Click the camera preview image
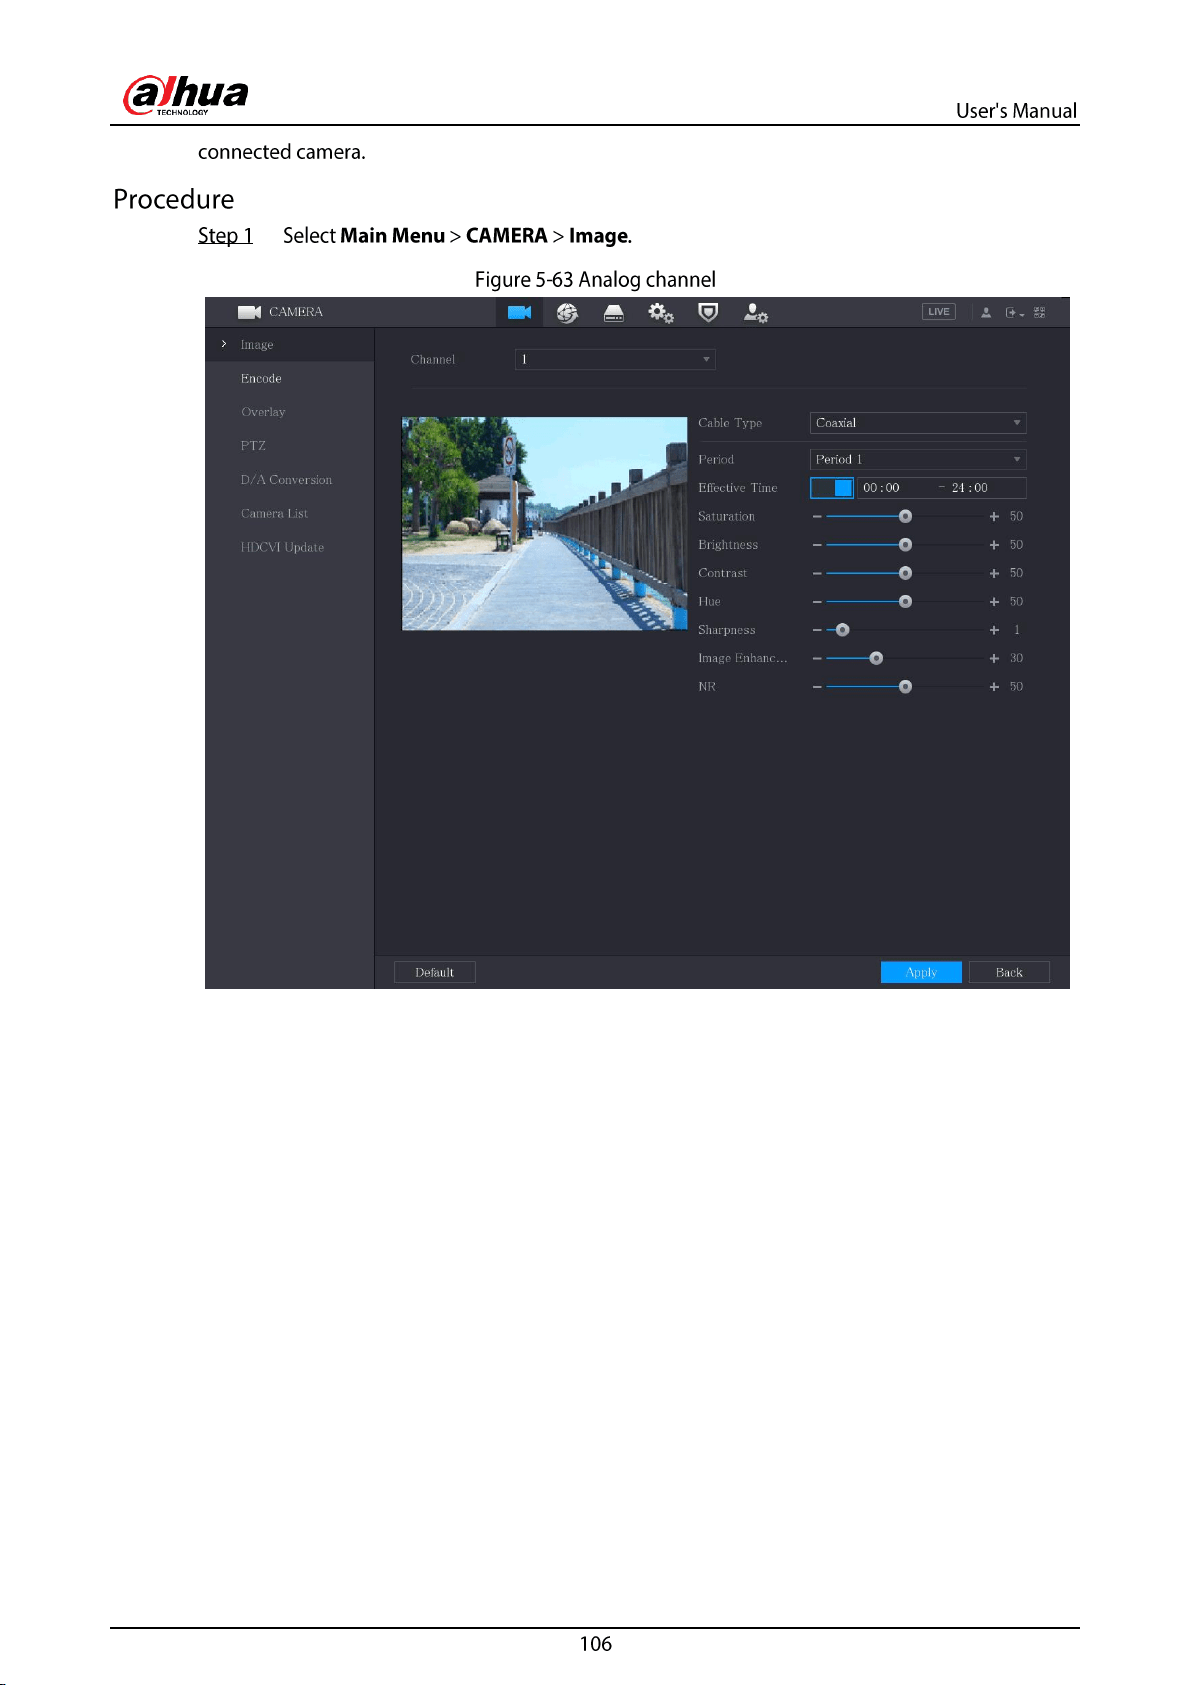1192x1685 pixels. [544, 524]
